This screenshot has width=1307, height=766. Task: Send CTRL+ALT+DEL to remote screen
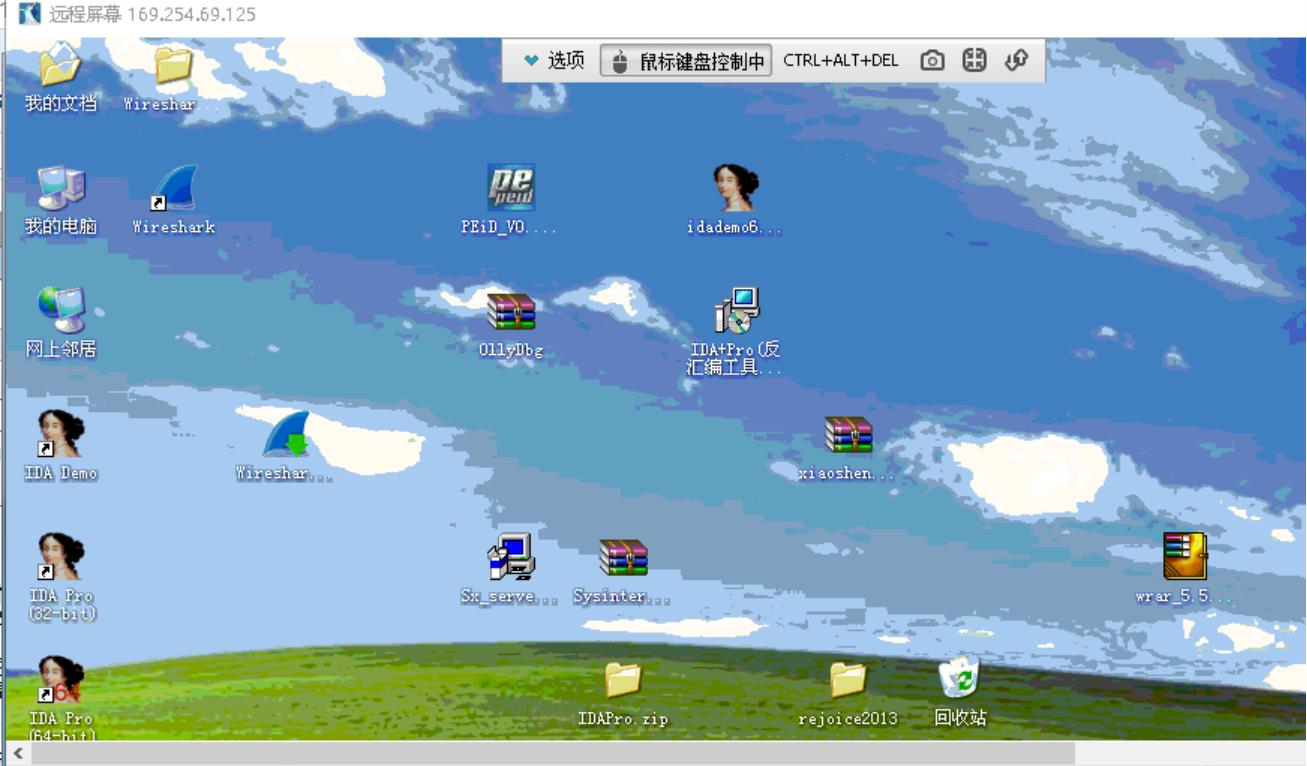coord(840,61)
